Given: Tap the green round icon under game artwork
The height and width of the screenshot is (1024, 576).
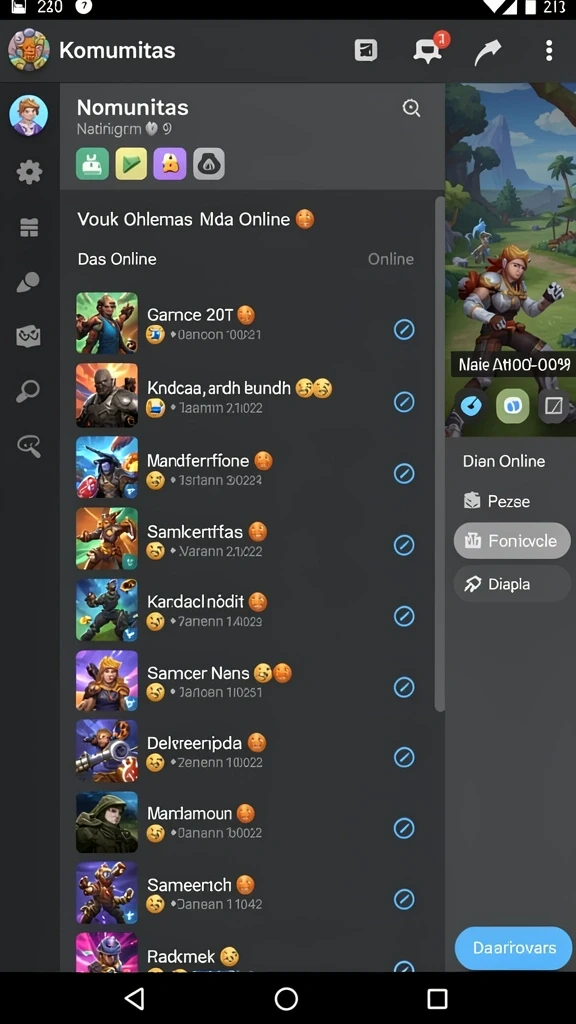Looking at the screenshot, I should tap(513, 406).
